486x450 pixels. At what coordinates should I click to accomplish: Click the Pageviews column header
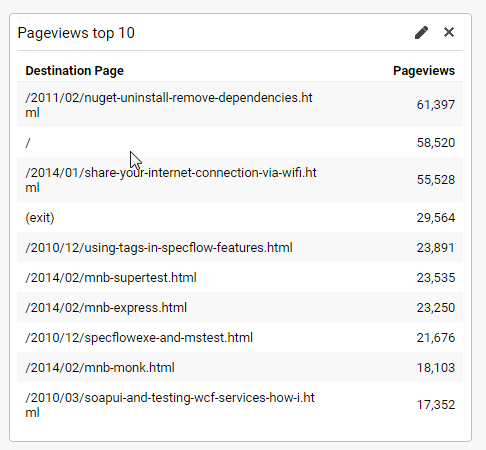click(x=424, y=71)
